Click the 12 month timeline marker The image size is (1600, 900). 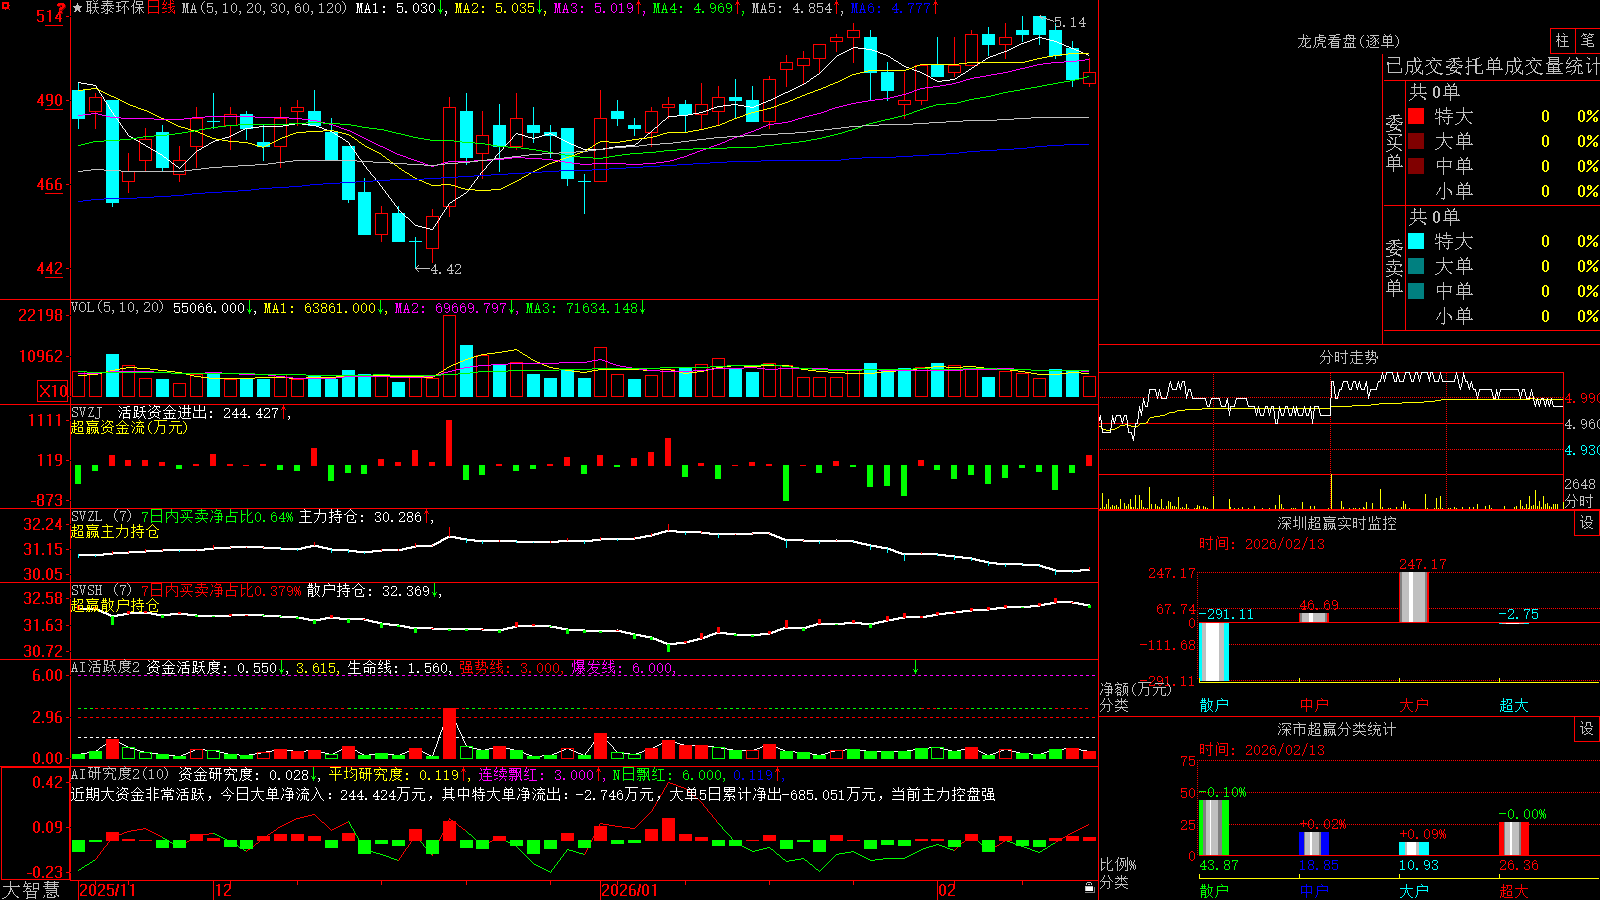(223, 890)
